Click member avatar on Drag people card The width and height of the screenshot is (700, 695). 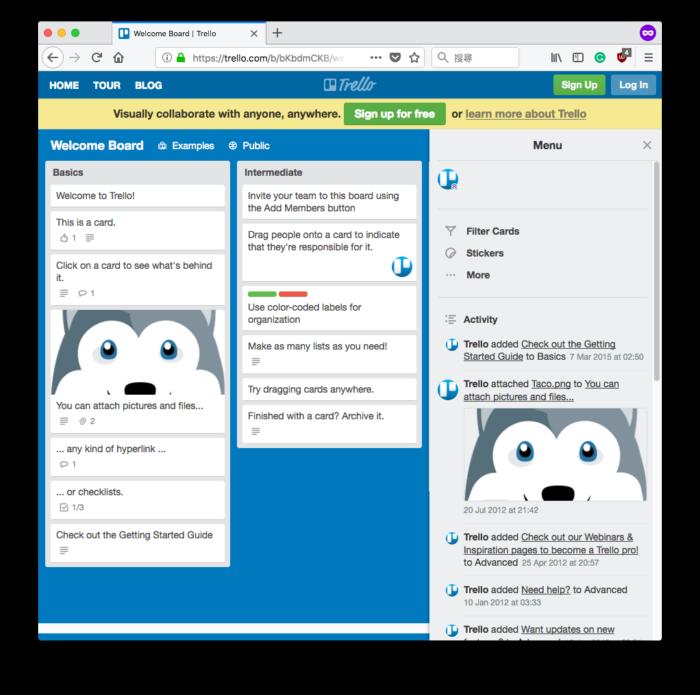402,266
